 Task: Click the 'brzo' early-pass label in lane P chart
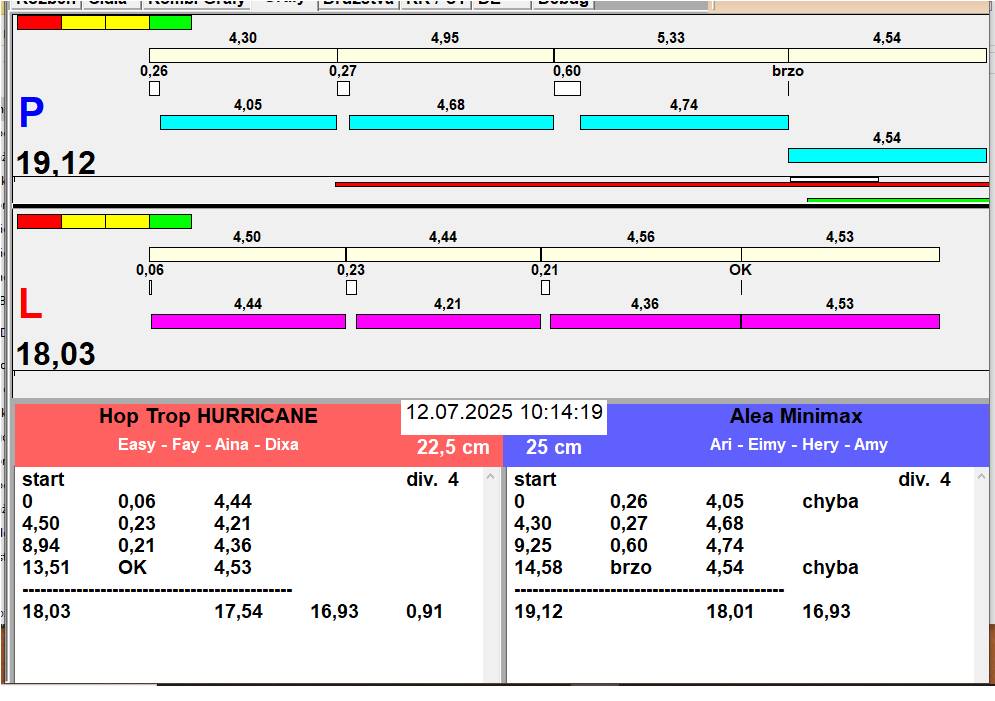[x=788, y=71]
